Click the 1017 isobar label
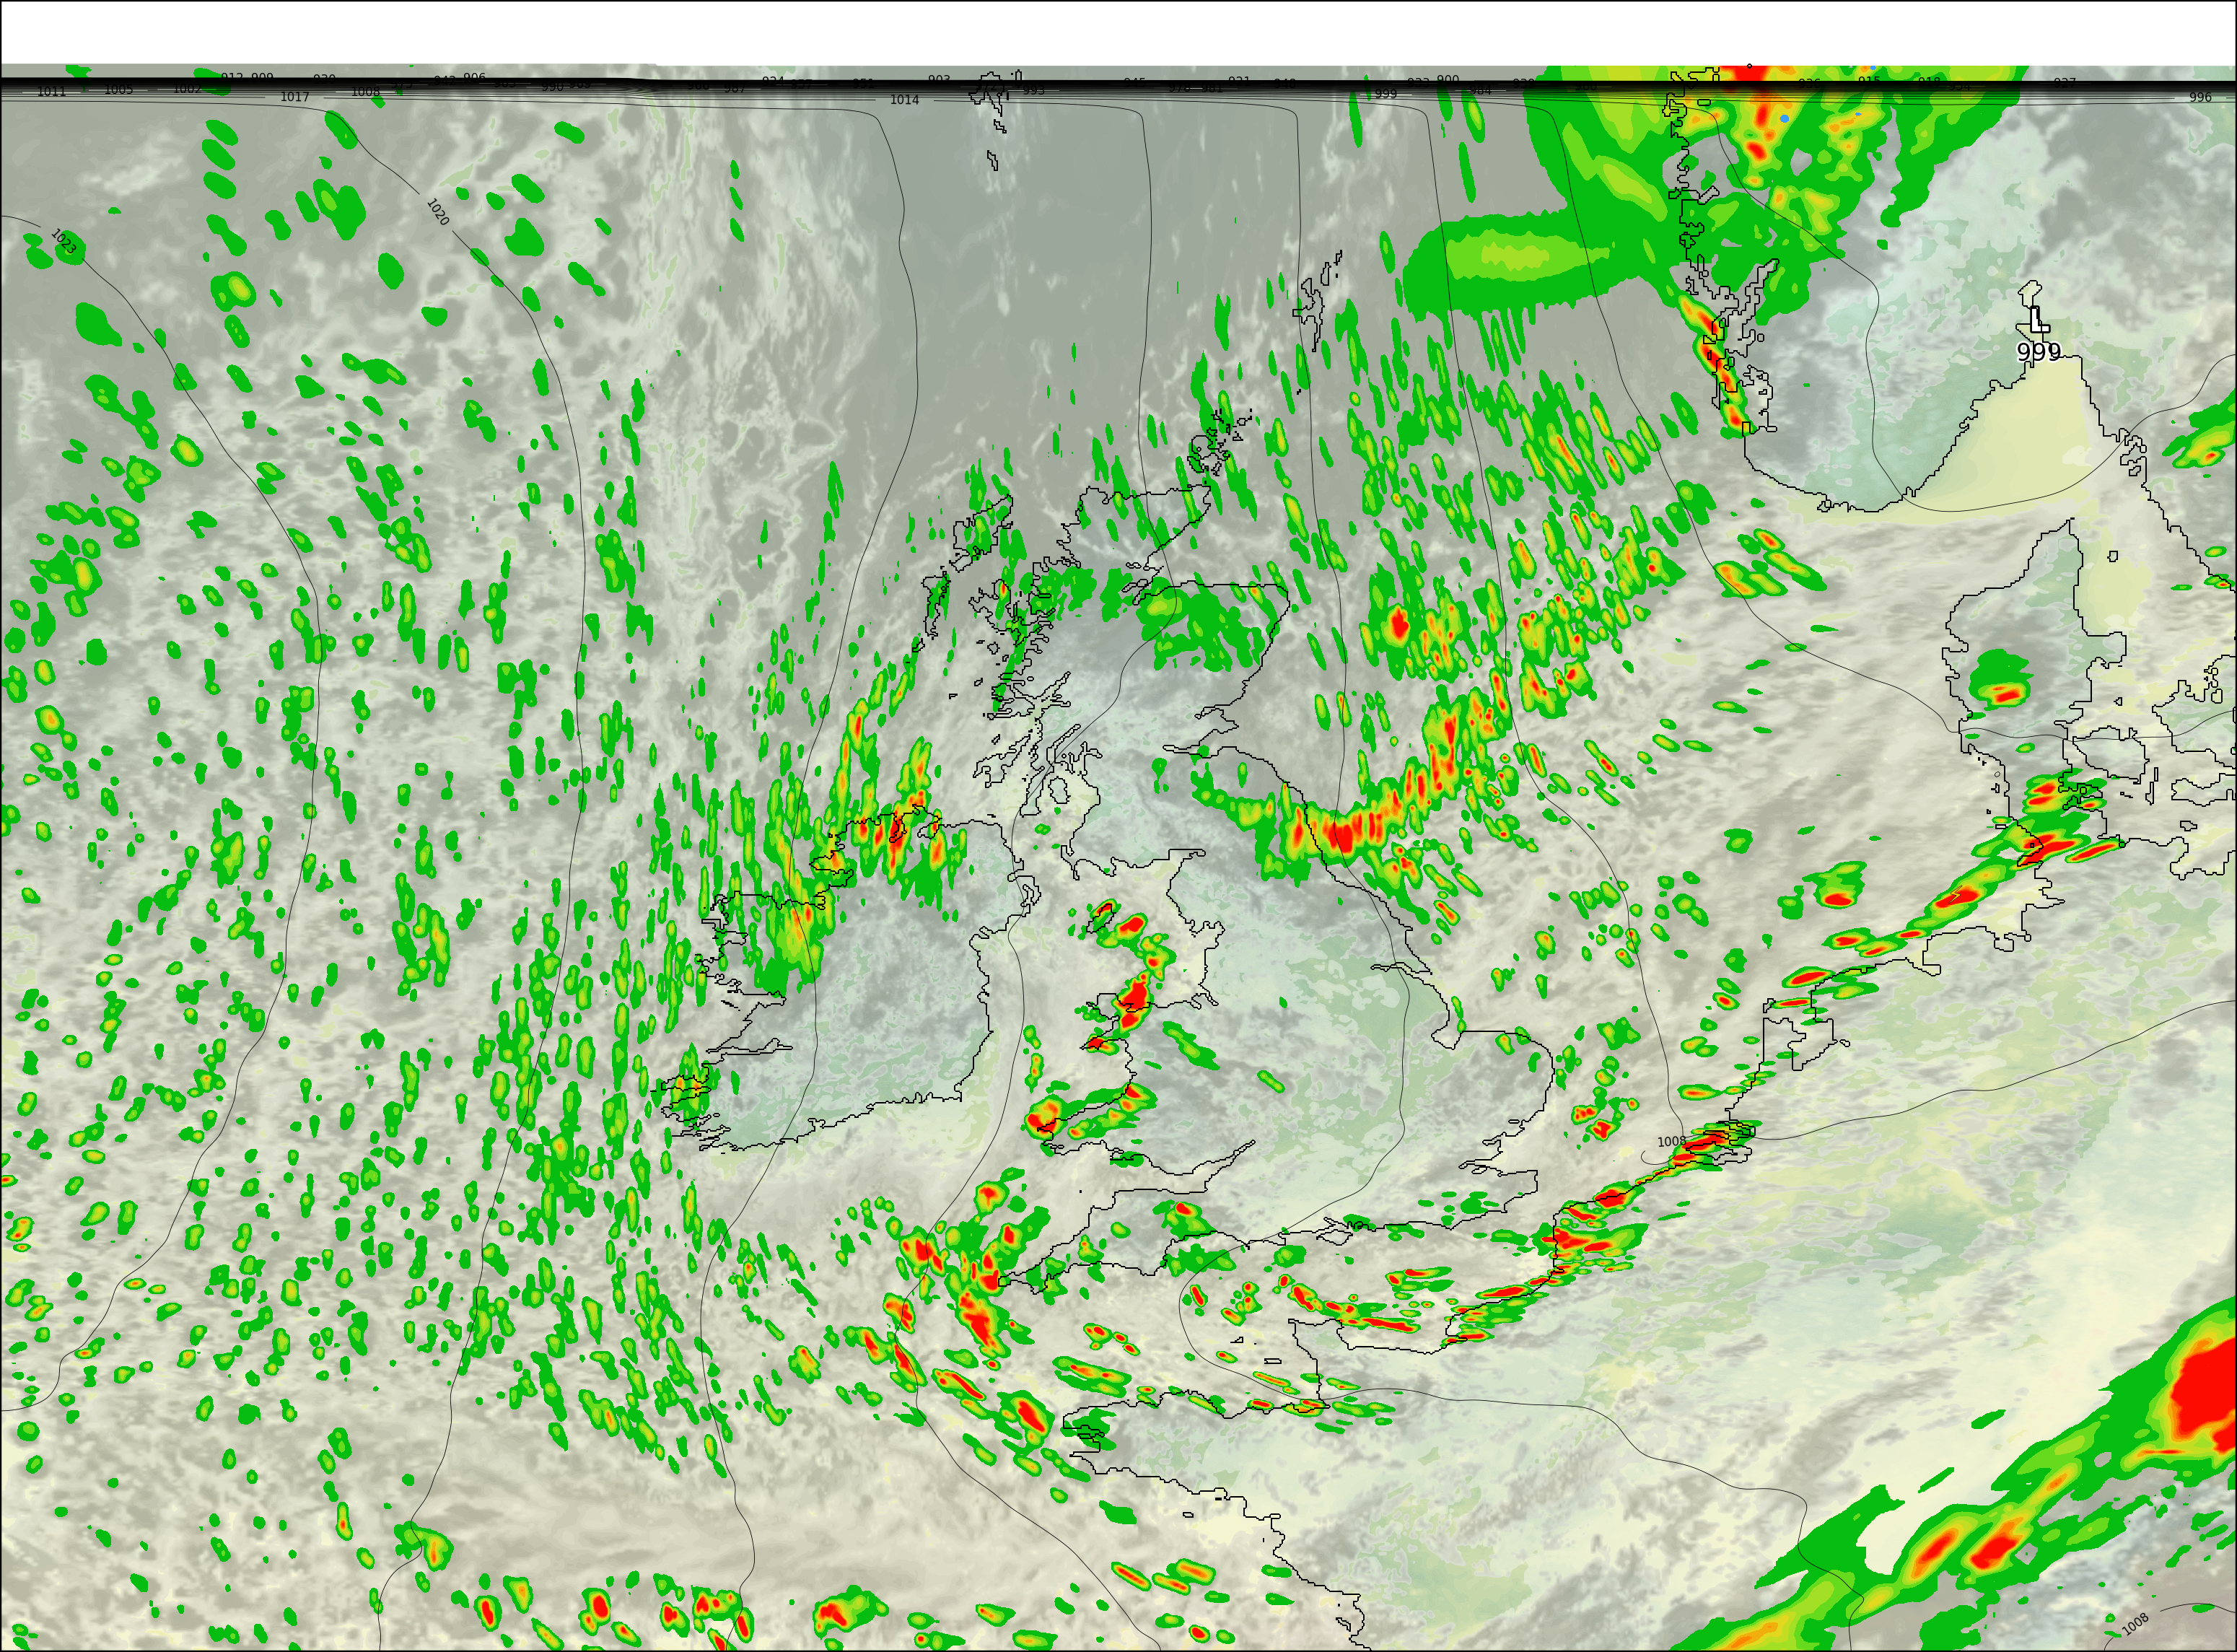2237x1652 pixels. tap(294, 97)
